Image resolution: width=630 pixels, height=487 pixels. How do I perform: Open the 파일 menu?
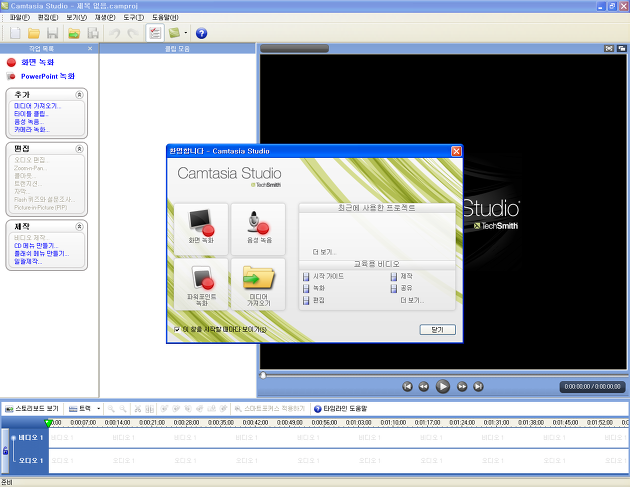coord(20,17)
